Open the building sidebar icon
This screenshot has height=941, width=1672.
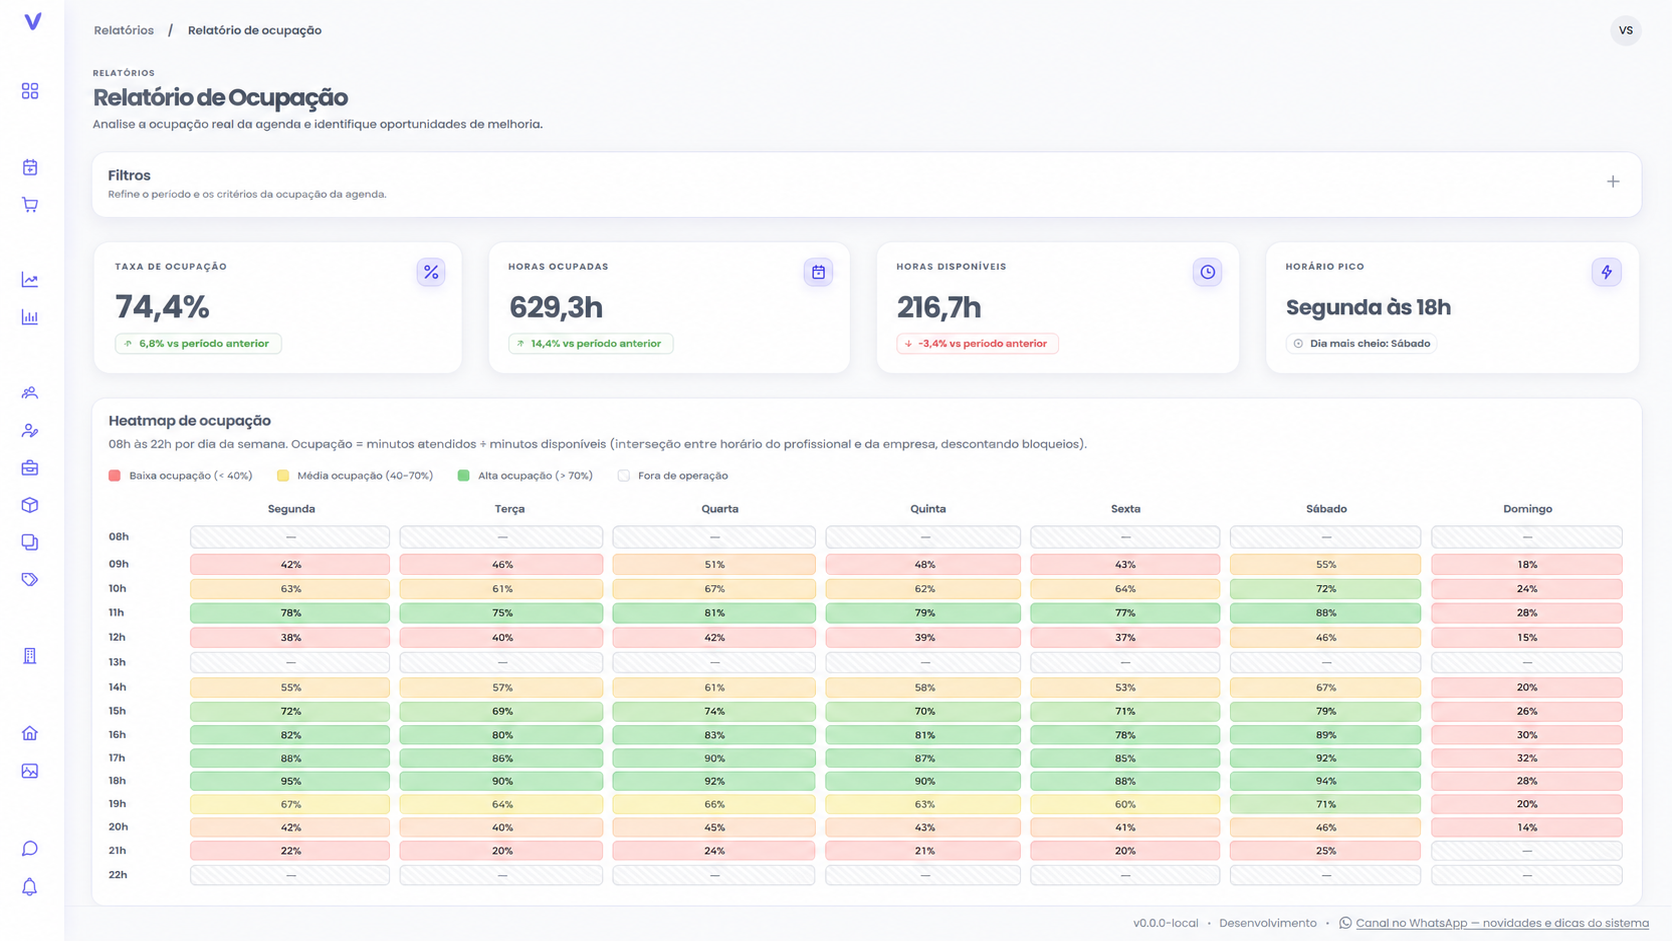pos(30,656)
